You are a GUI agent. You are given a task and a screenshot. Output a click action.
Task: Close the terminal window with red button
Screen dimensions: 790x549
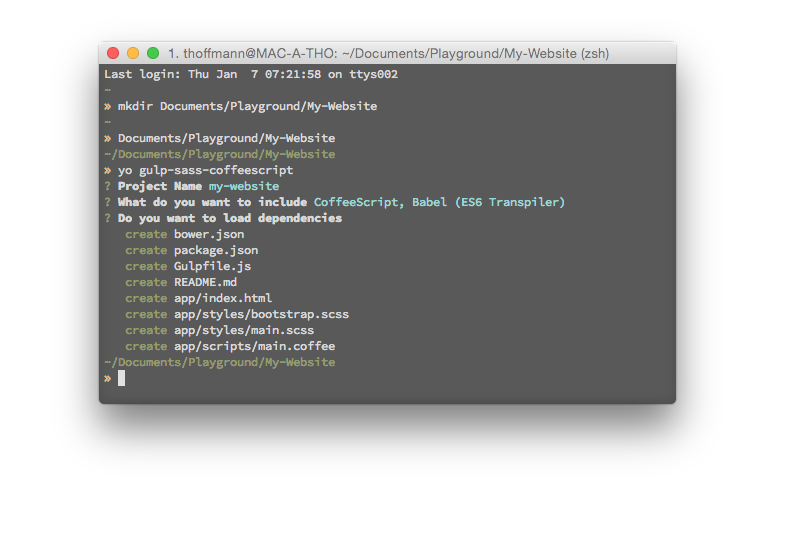pyautogui.click(x=113, y=53)
